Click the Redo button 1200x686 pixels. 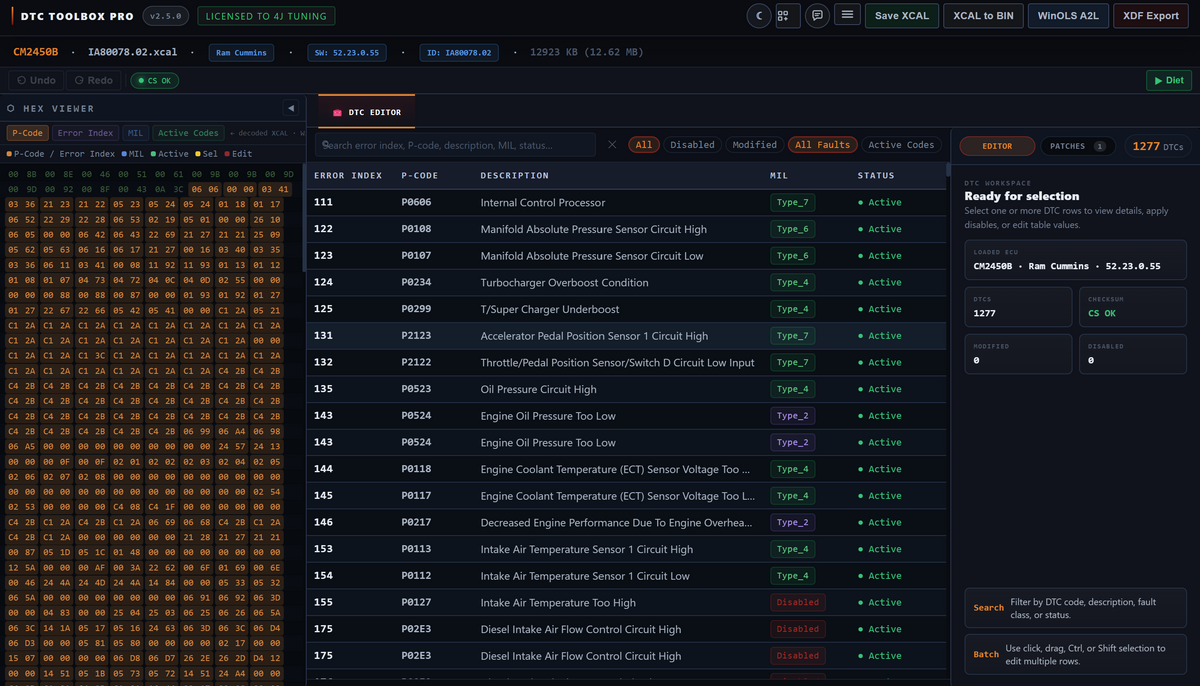point(93,80)
